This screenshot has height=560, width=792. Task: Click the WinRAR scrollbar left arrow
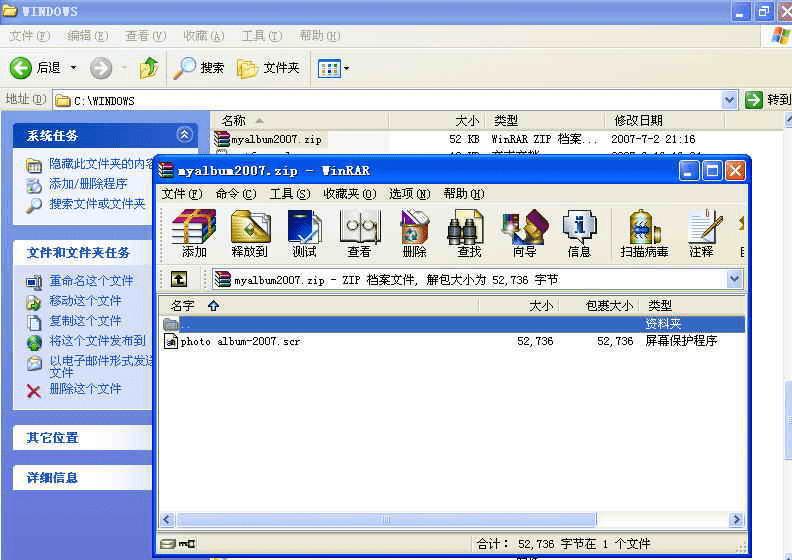(167, 519)
